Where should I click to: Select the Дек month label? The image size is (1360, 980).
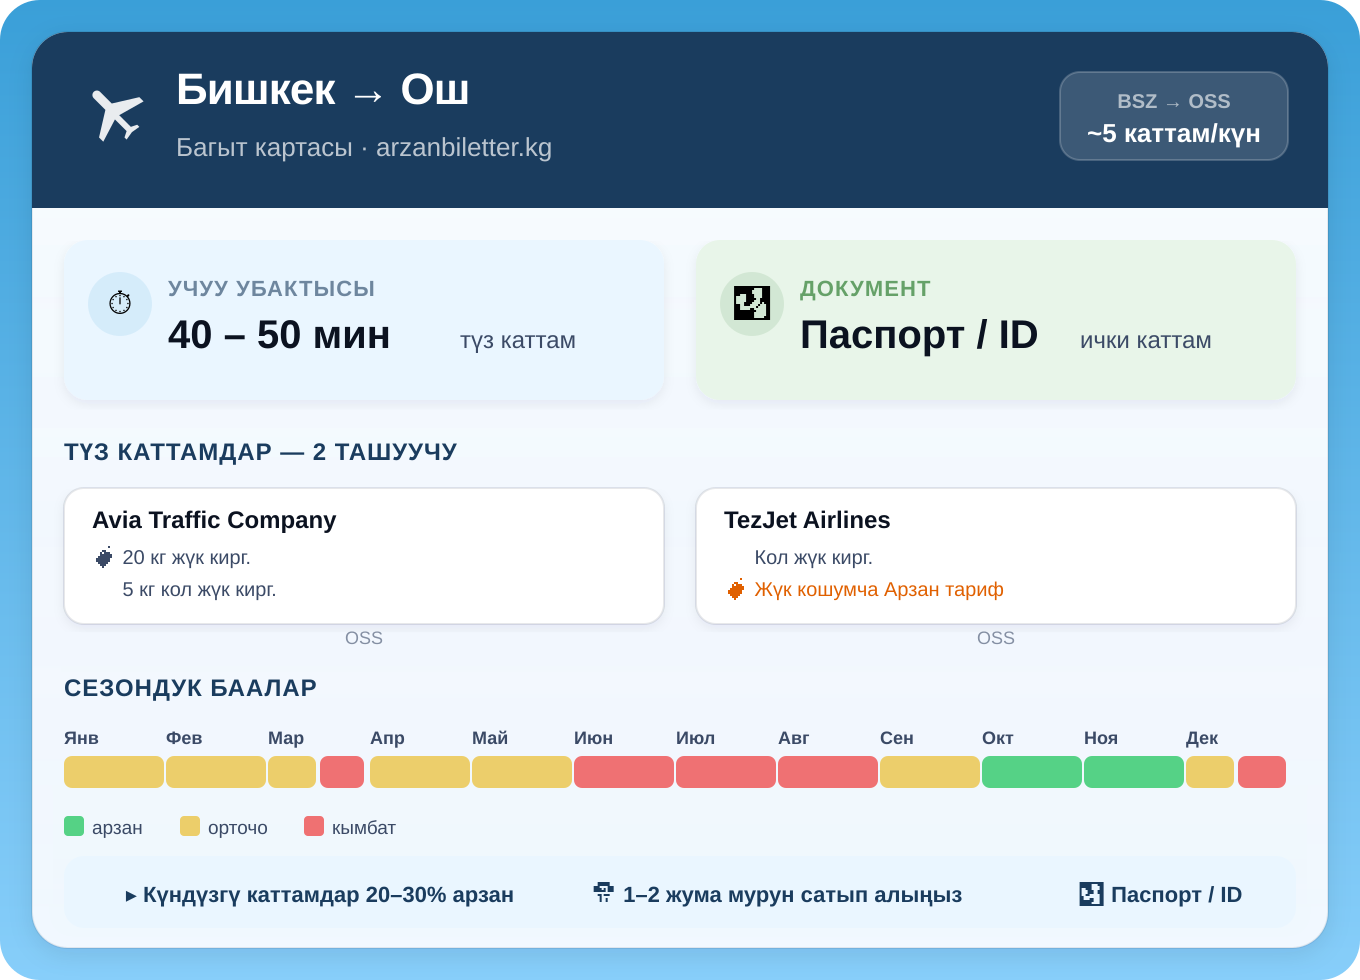click(x=1203, y=738)
